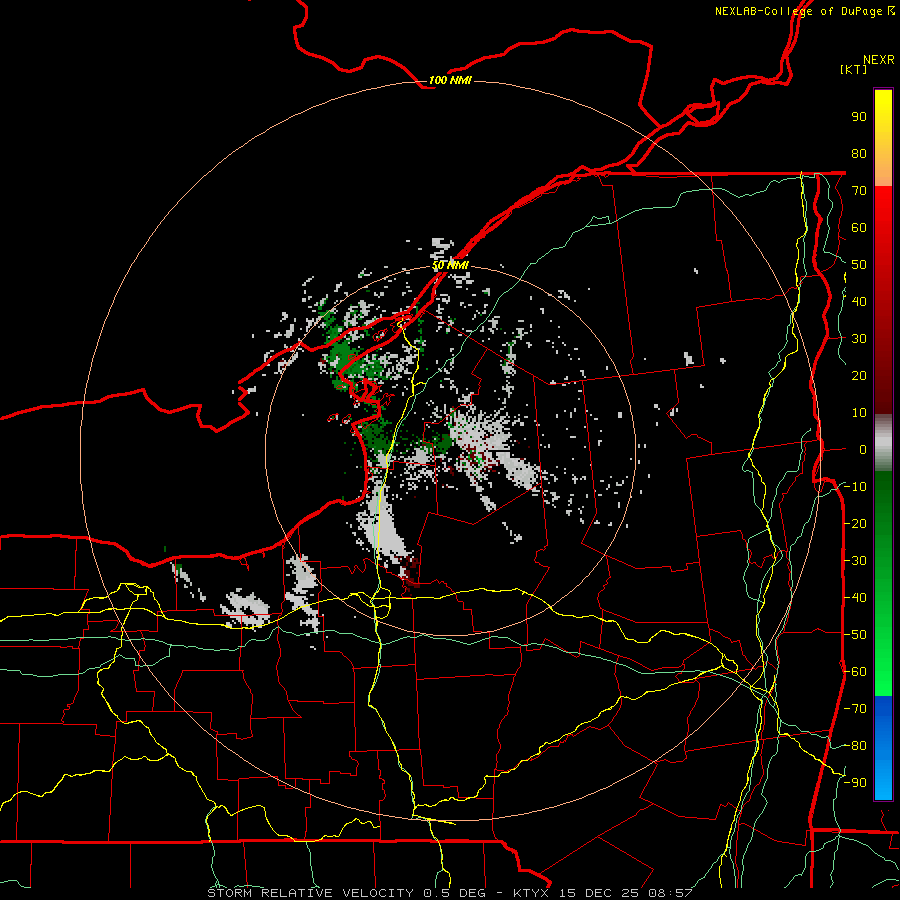900x900 pixels.
Task: Click the -50 scale value
Action: pos(855,635)
